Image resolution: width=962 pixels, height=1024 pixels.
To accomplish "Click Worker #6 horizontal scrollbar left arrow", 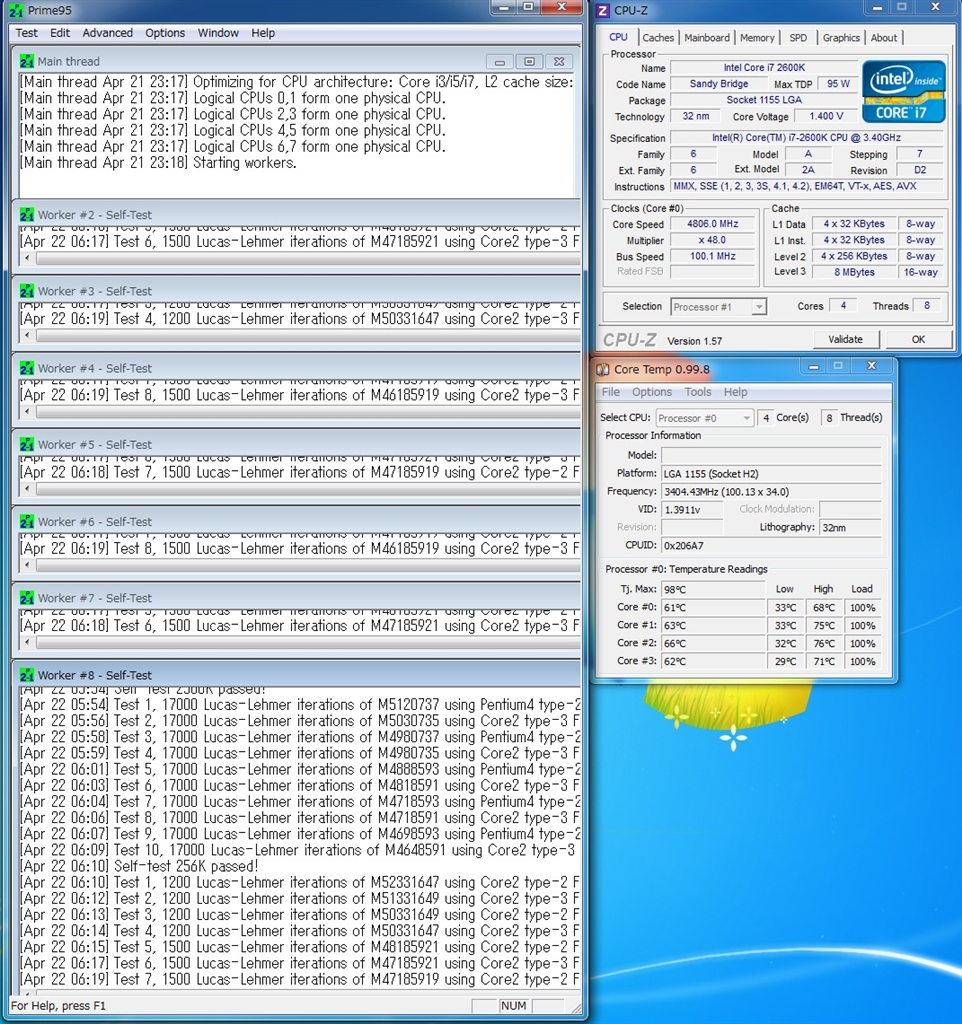I will coord(27,566).
